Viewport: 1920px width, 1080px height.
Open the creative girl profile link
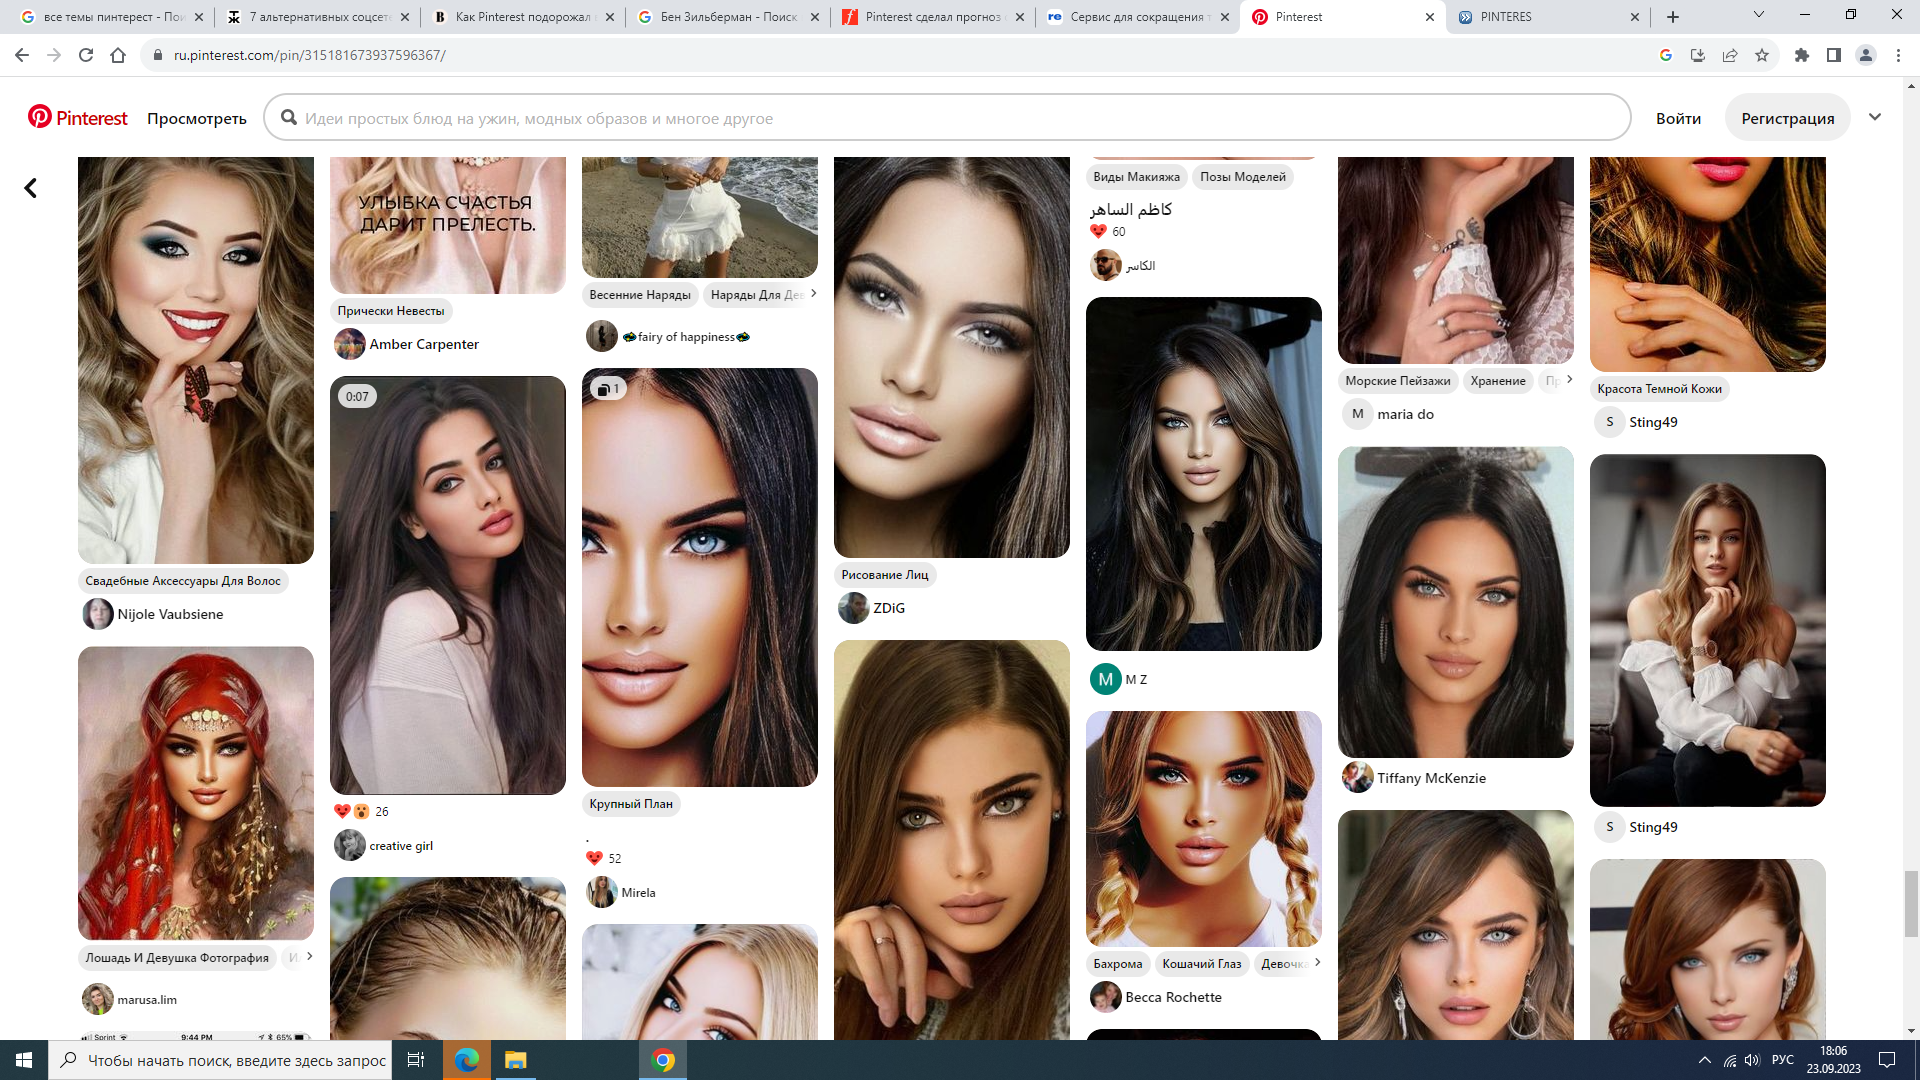coord(401,846)
